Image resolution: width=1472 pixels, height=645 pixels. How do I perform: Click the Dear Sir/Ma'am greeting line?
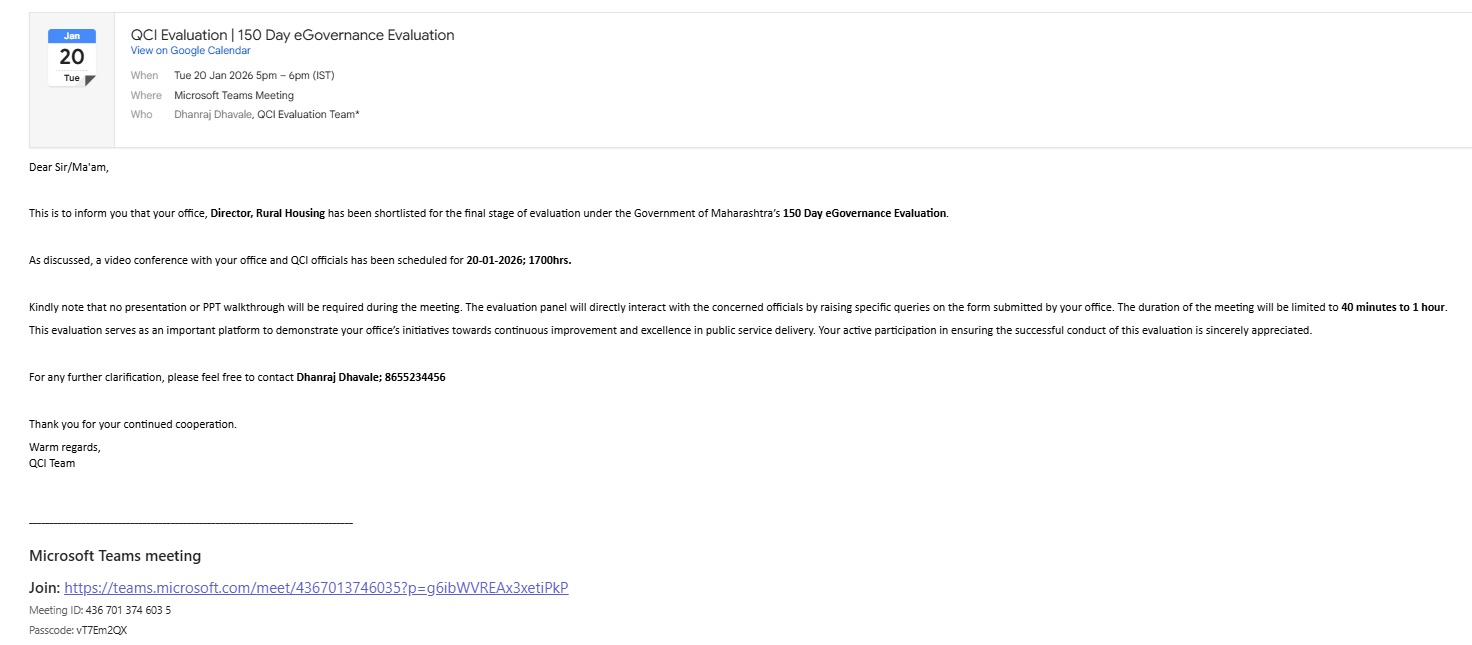pyautogui.click(x=69, y=167)
